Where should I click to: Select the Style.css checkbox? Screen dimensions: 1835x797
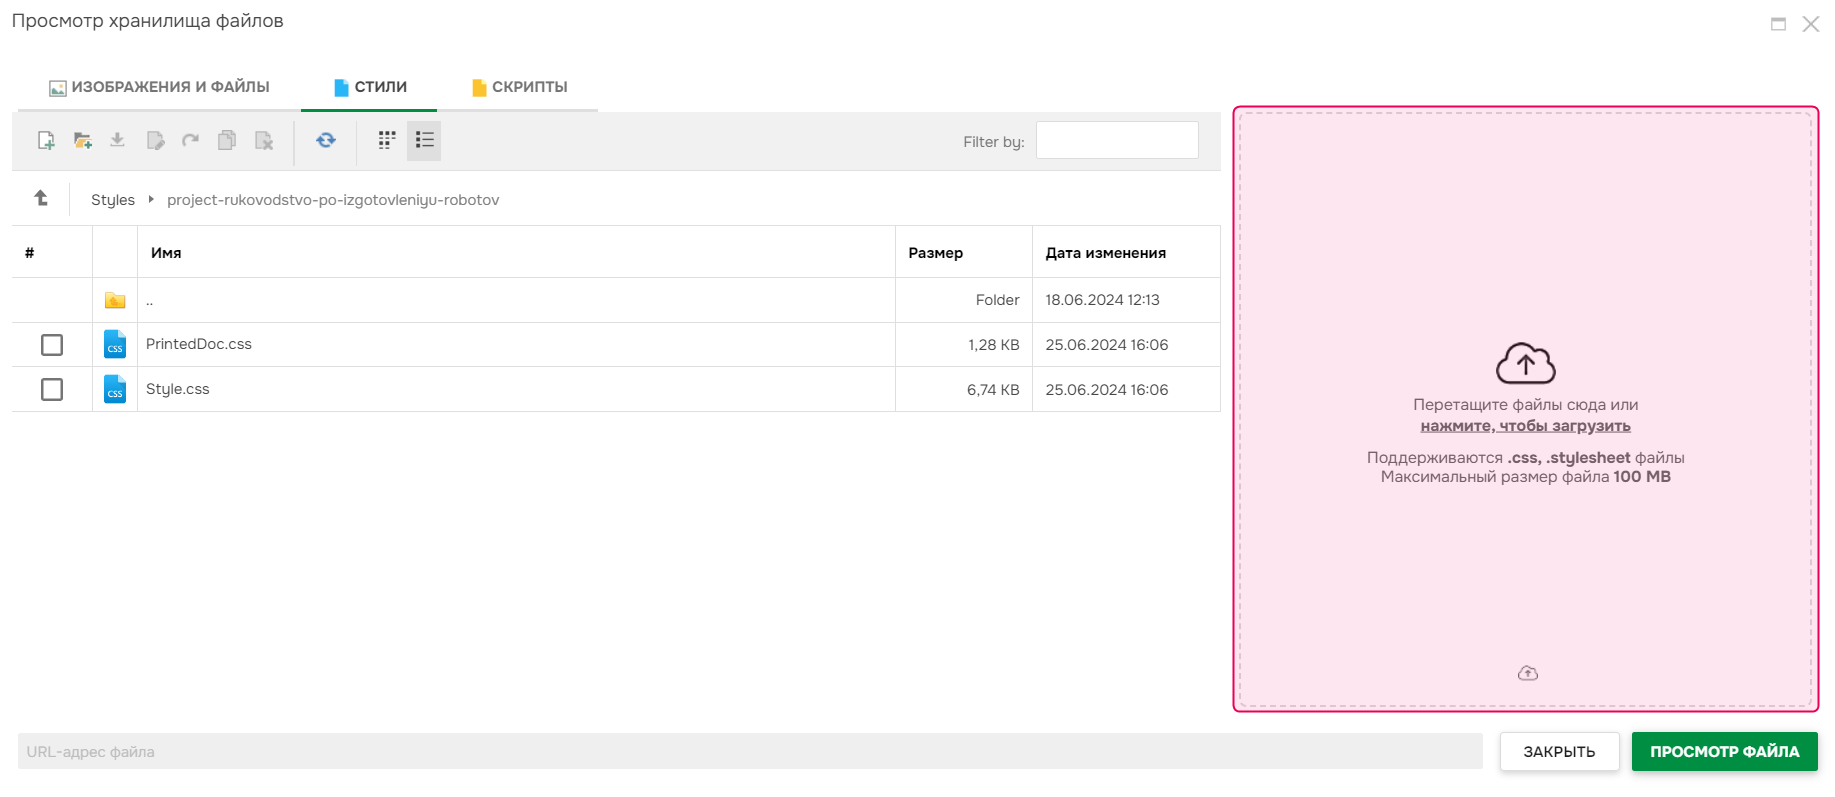[52, 390]
